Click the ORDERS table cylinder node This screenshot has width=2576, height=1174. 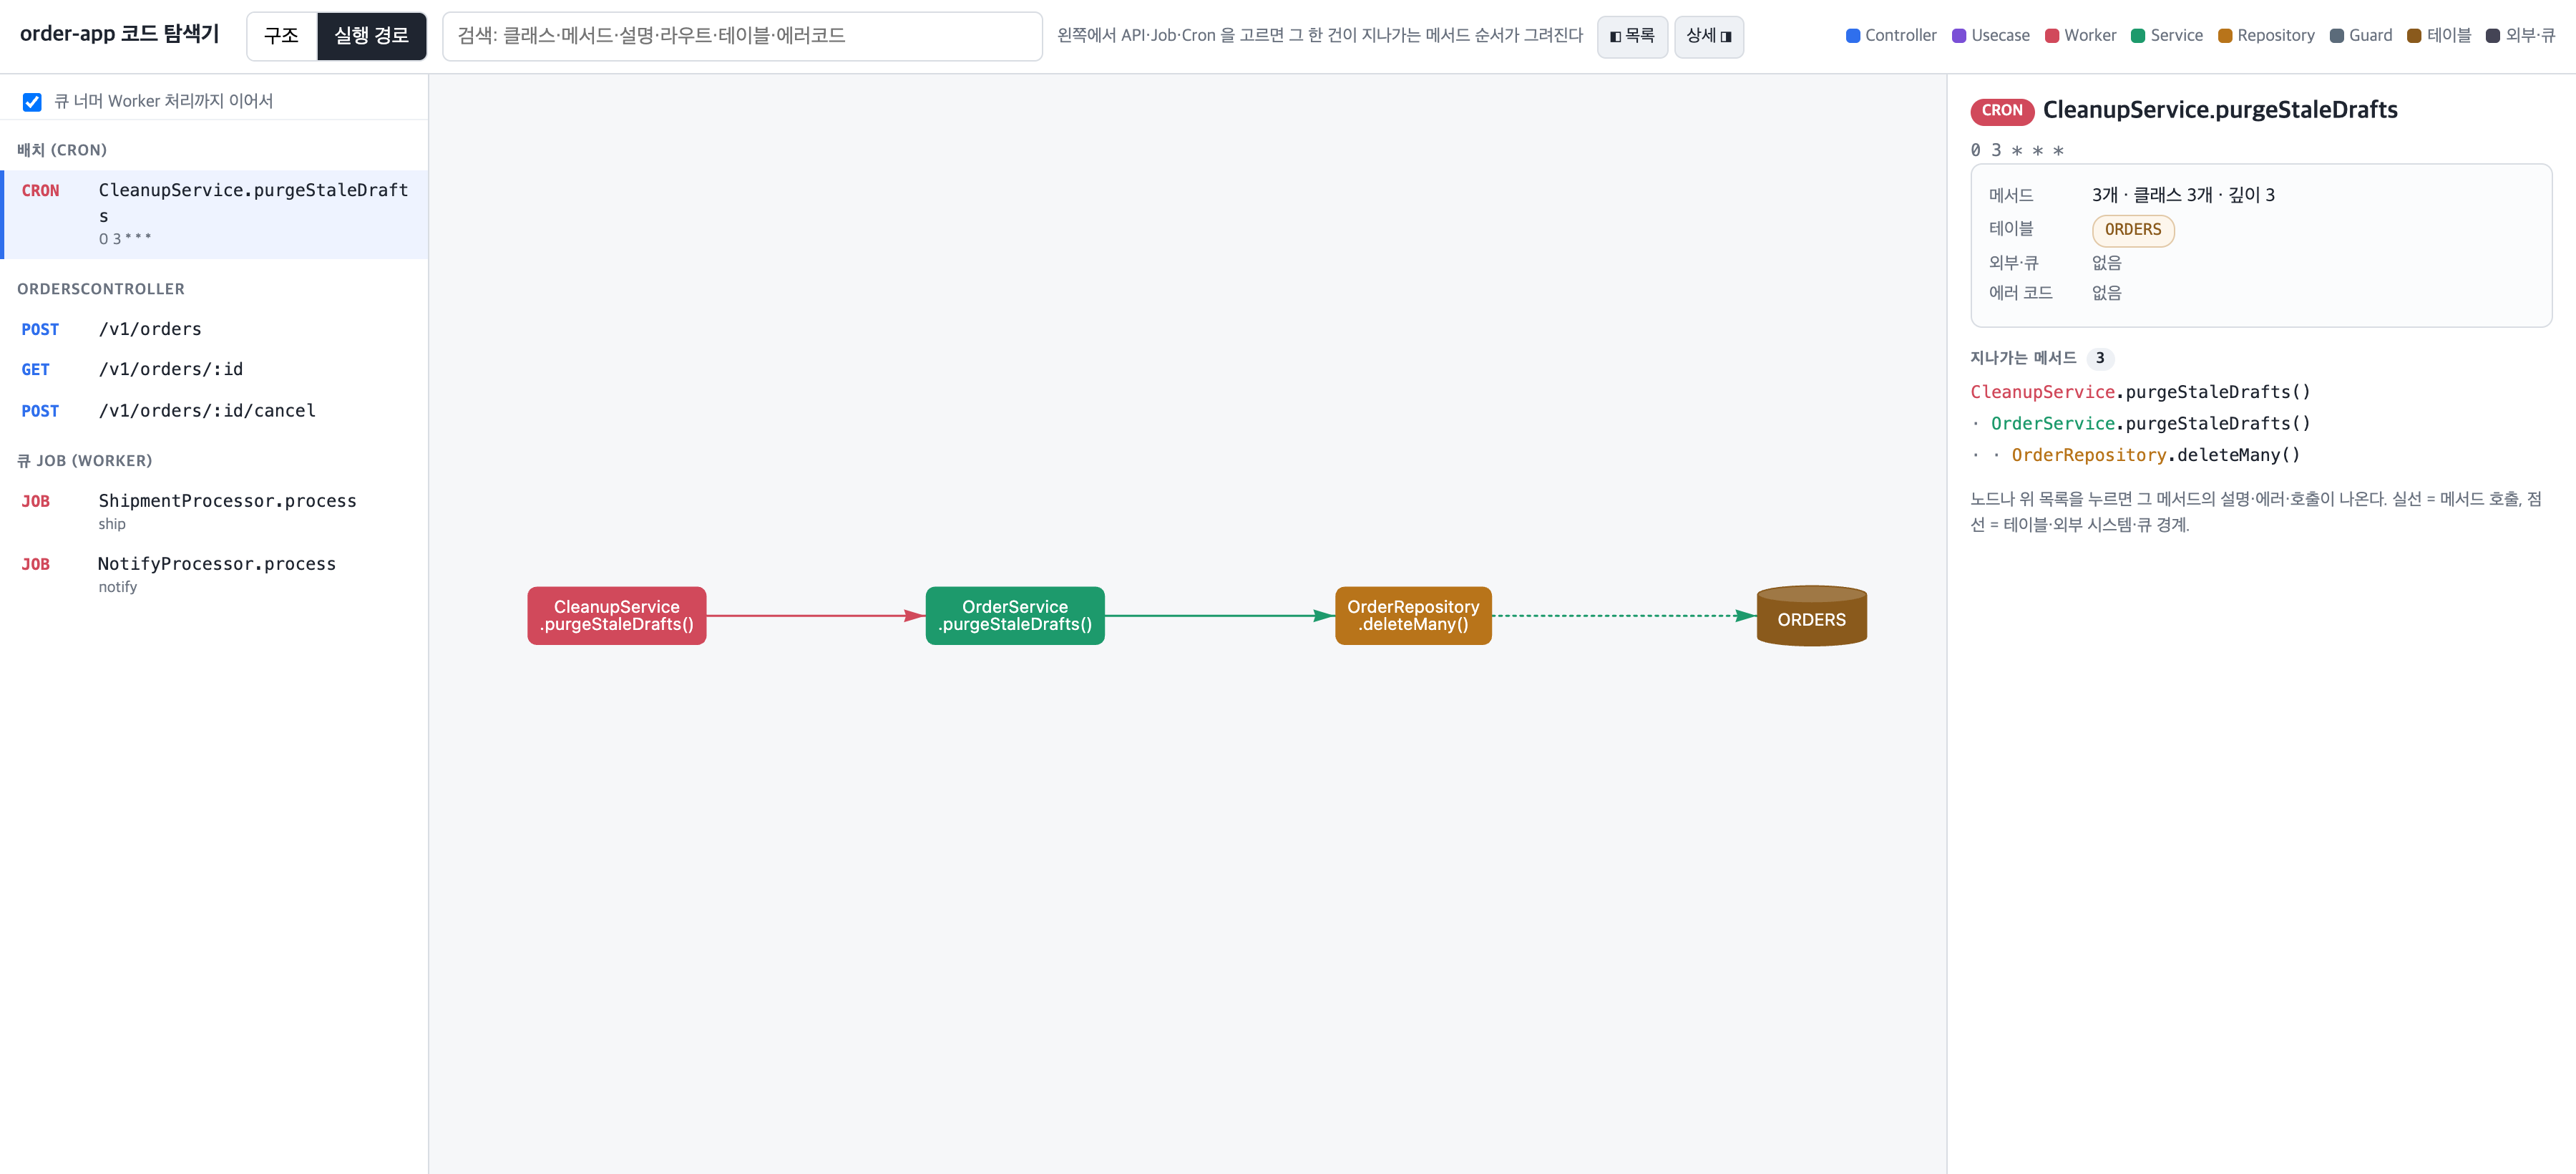pos(1811,616)
